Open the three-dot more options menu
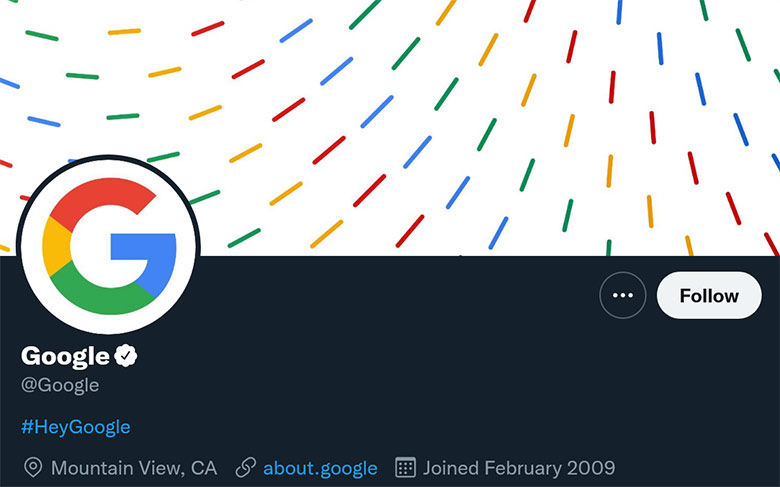The height and width of the screenshot is (487, 780). pos(623,295)
